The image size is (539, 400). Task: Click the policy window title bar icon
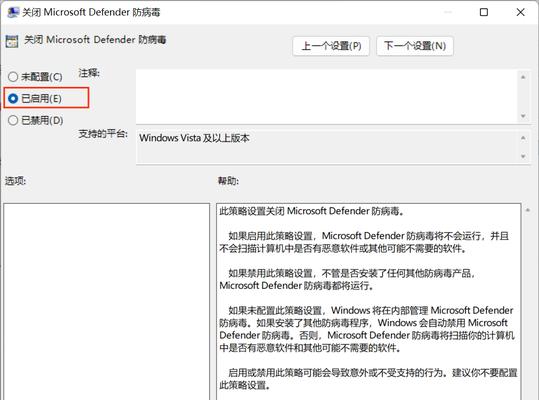(13, 12)
